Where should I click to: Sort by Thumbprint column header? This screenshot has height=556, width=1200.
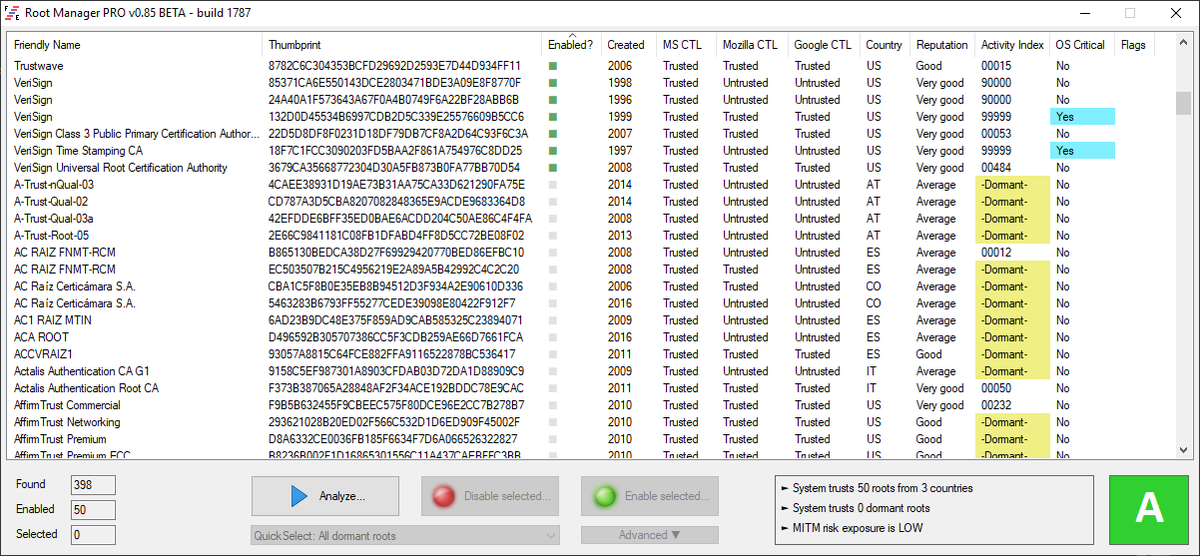(403, 45)
